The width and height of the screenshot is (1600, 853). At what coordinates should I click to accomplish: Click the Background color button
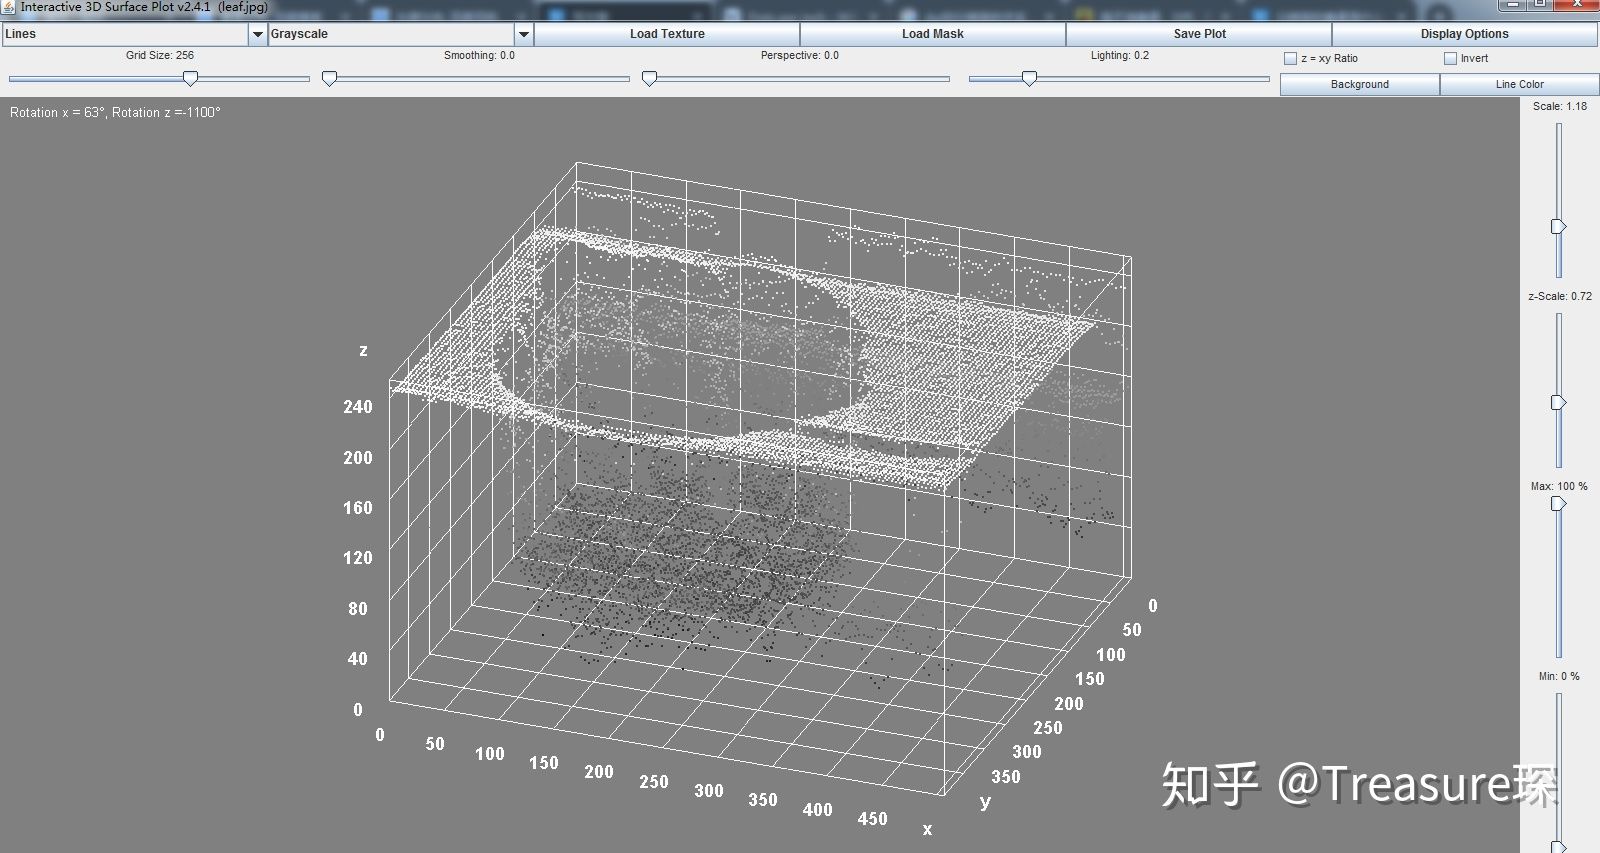click(1359, 85)
